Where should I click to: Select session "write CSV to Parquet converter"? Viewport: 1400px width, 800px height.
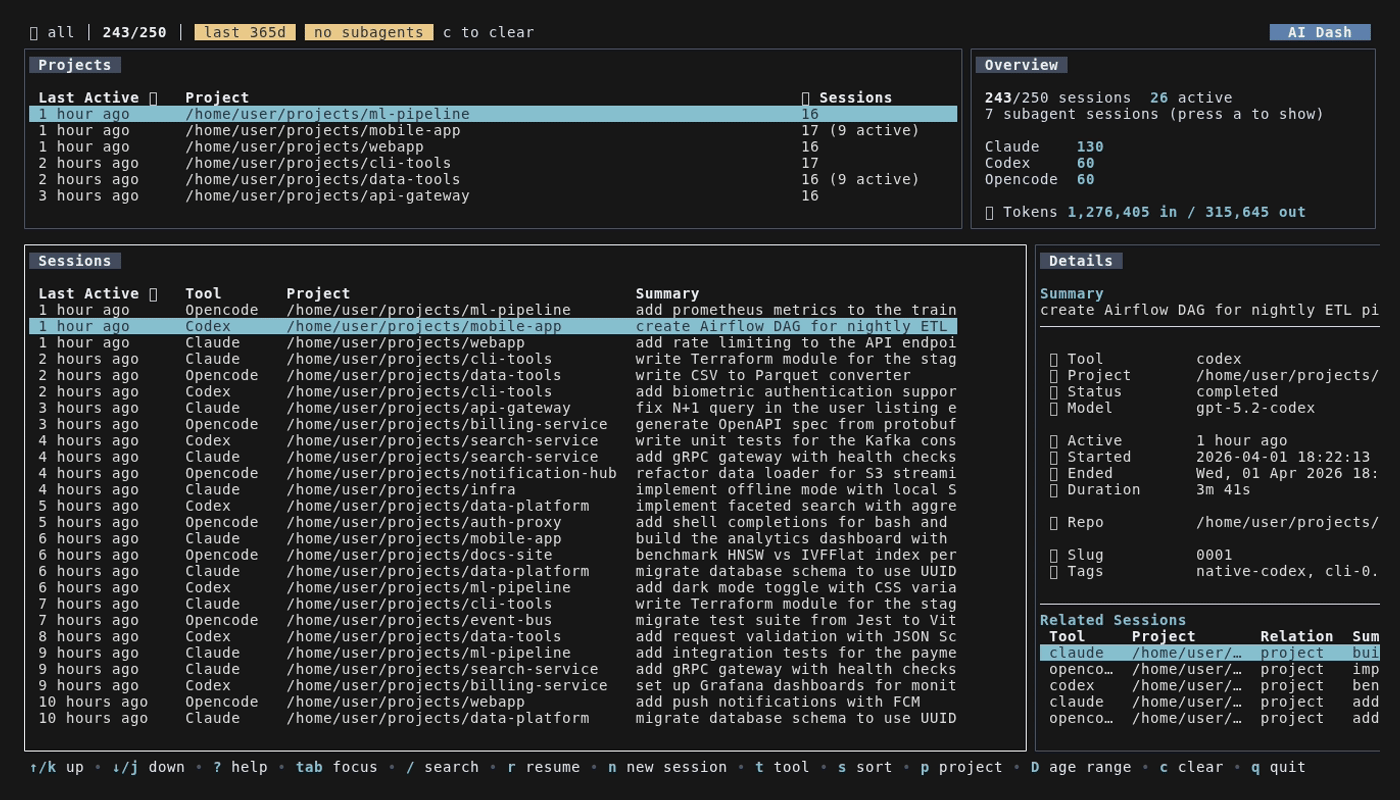click(x=493, y=375)
